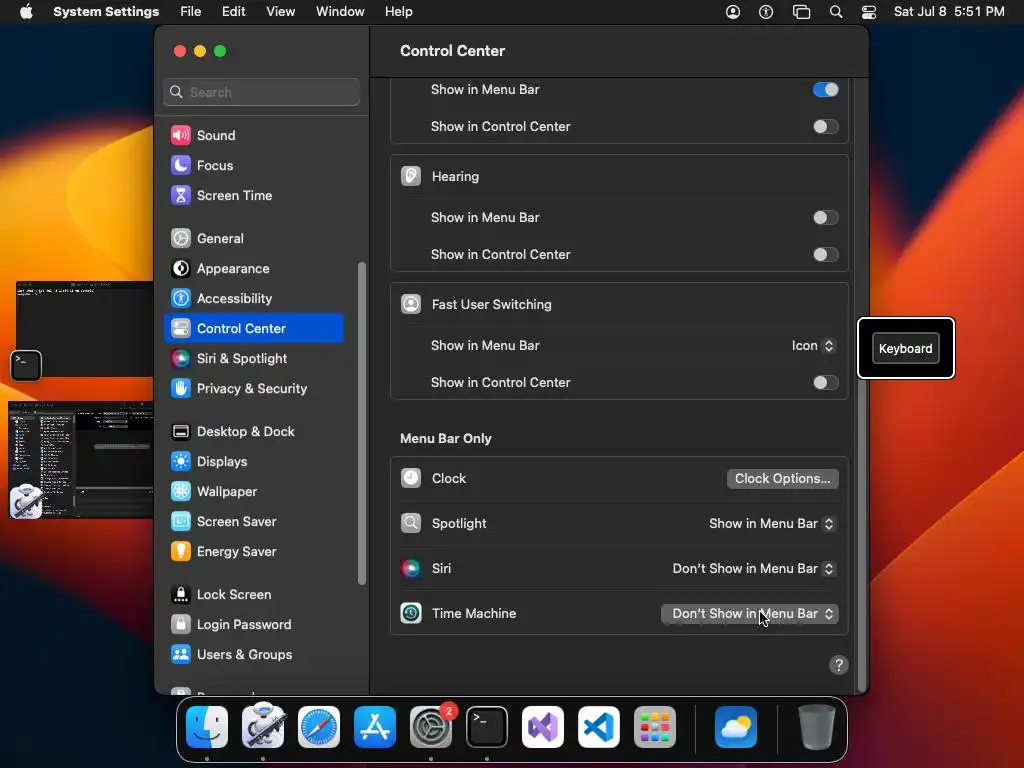The height and width of the screenshot is (768, 1024).
Task: Toggle topmost Show in Menu Bar switch
Action: [x=825, y=89]
